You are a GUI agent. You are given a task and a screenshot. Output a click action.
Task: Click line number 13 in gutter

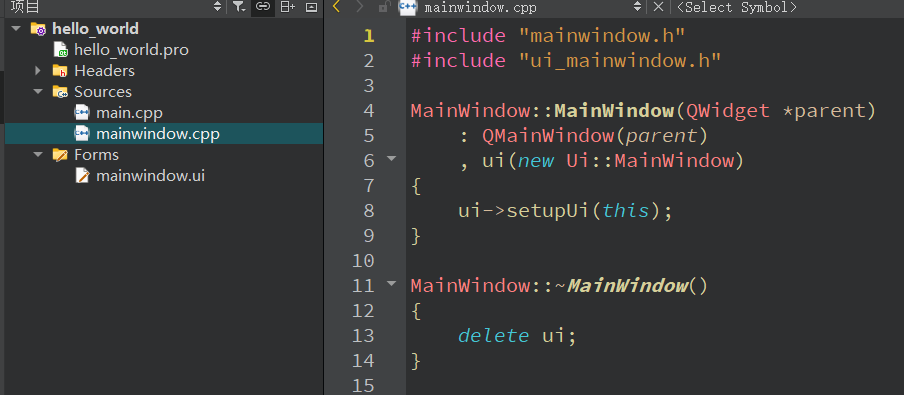pyautogui.click(x=364, y=336)
